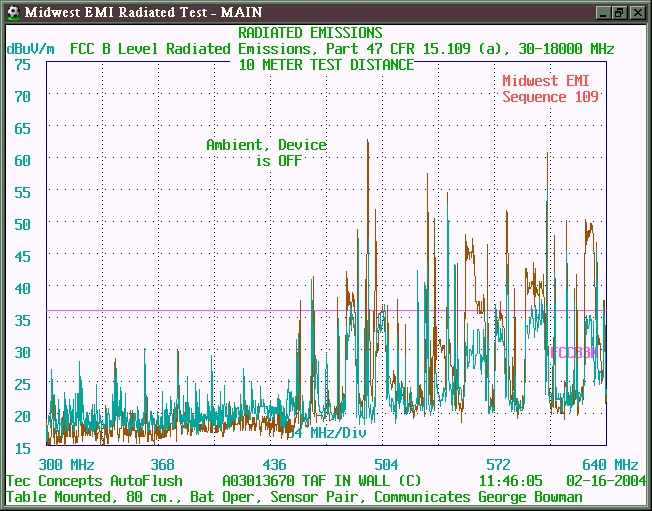Click the FCCB3M limit line label
The width and height of the screenshot is (652, 511).
[x=573, y=352]
